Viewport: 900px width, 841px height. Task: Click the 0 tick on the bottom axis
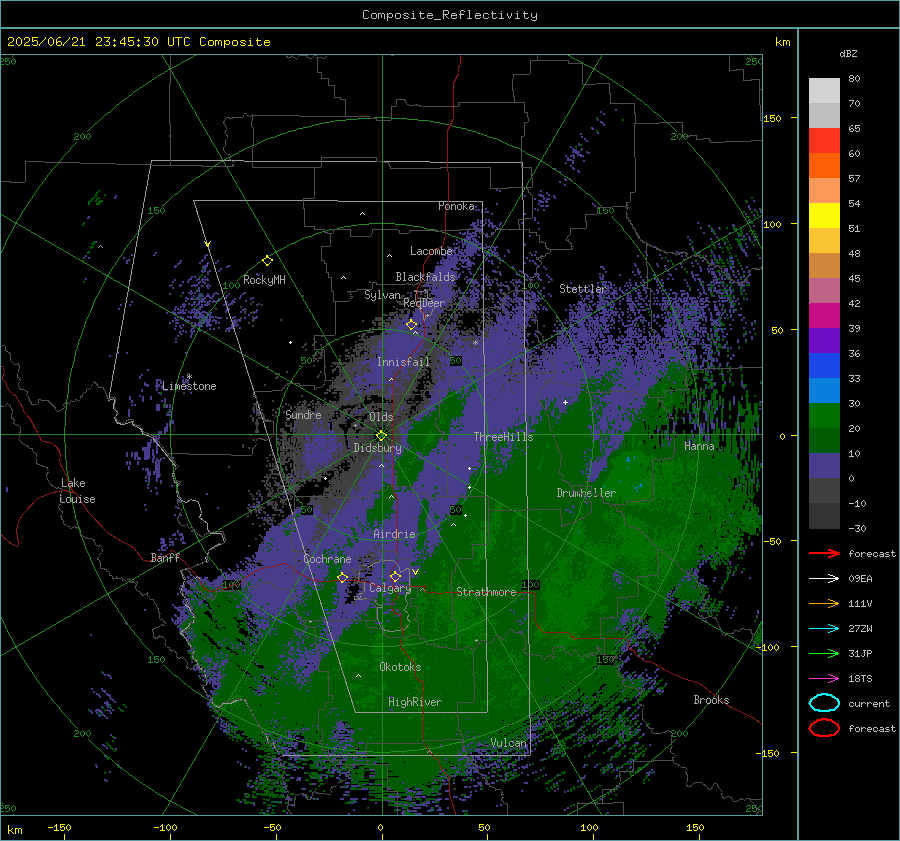380,828
